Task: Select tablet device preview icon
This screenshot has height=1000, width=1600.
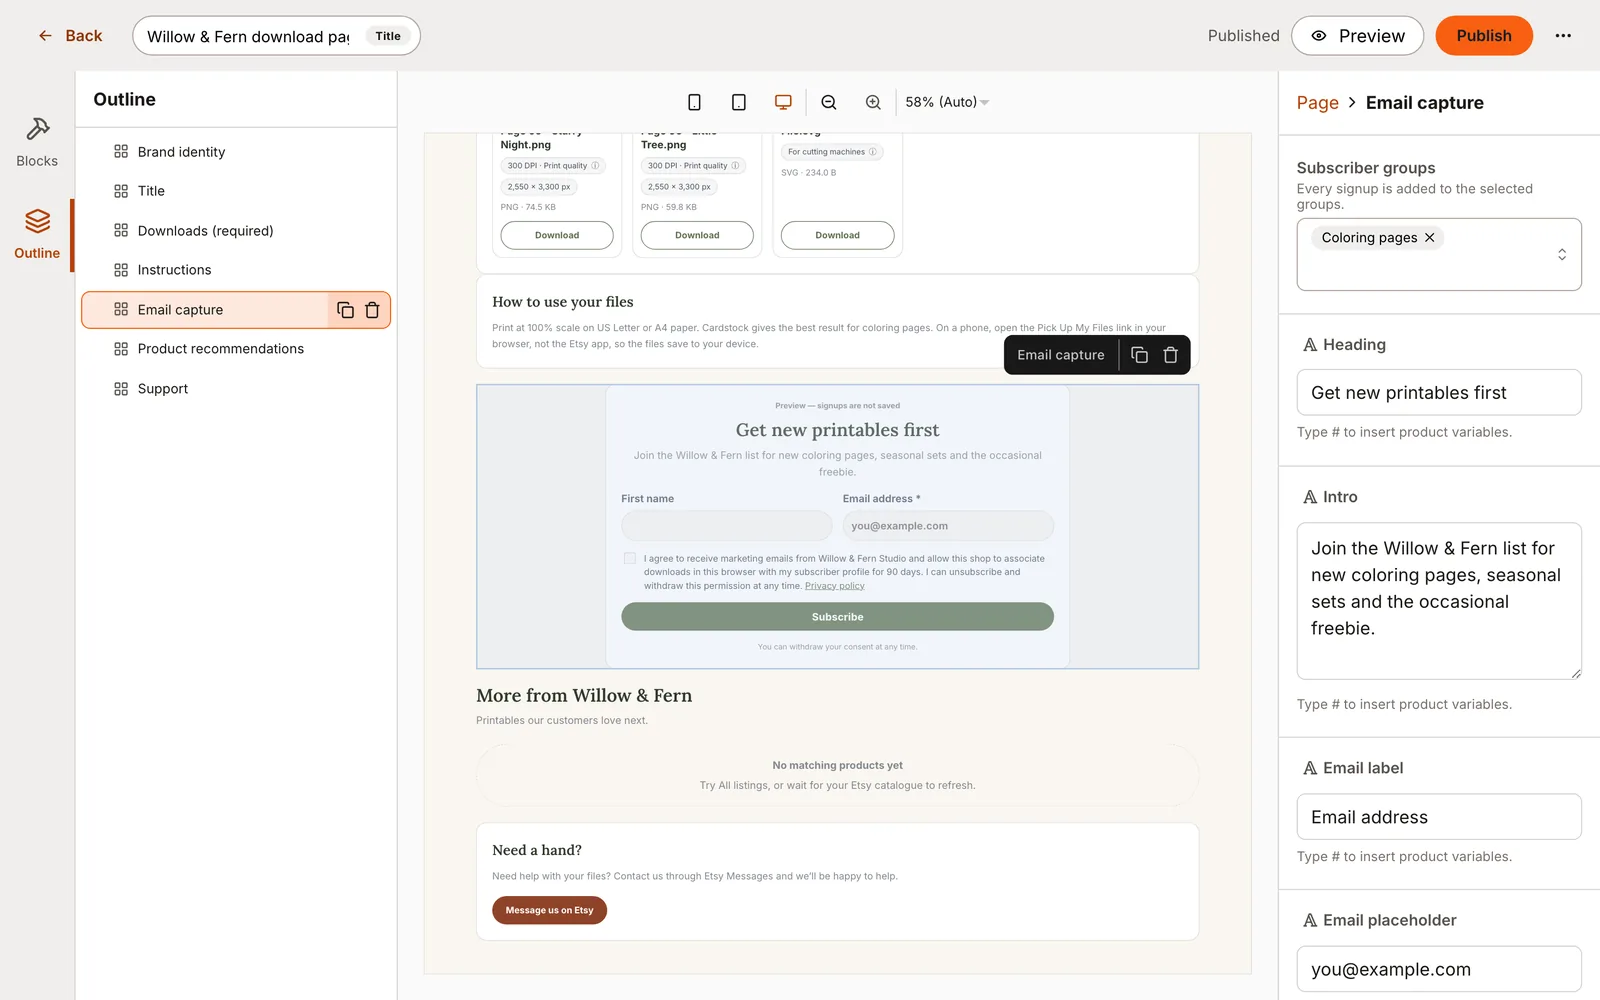Action: point(739,102)
